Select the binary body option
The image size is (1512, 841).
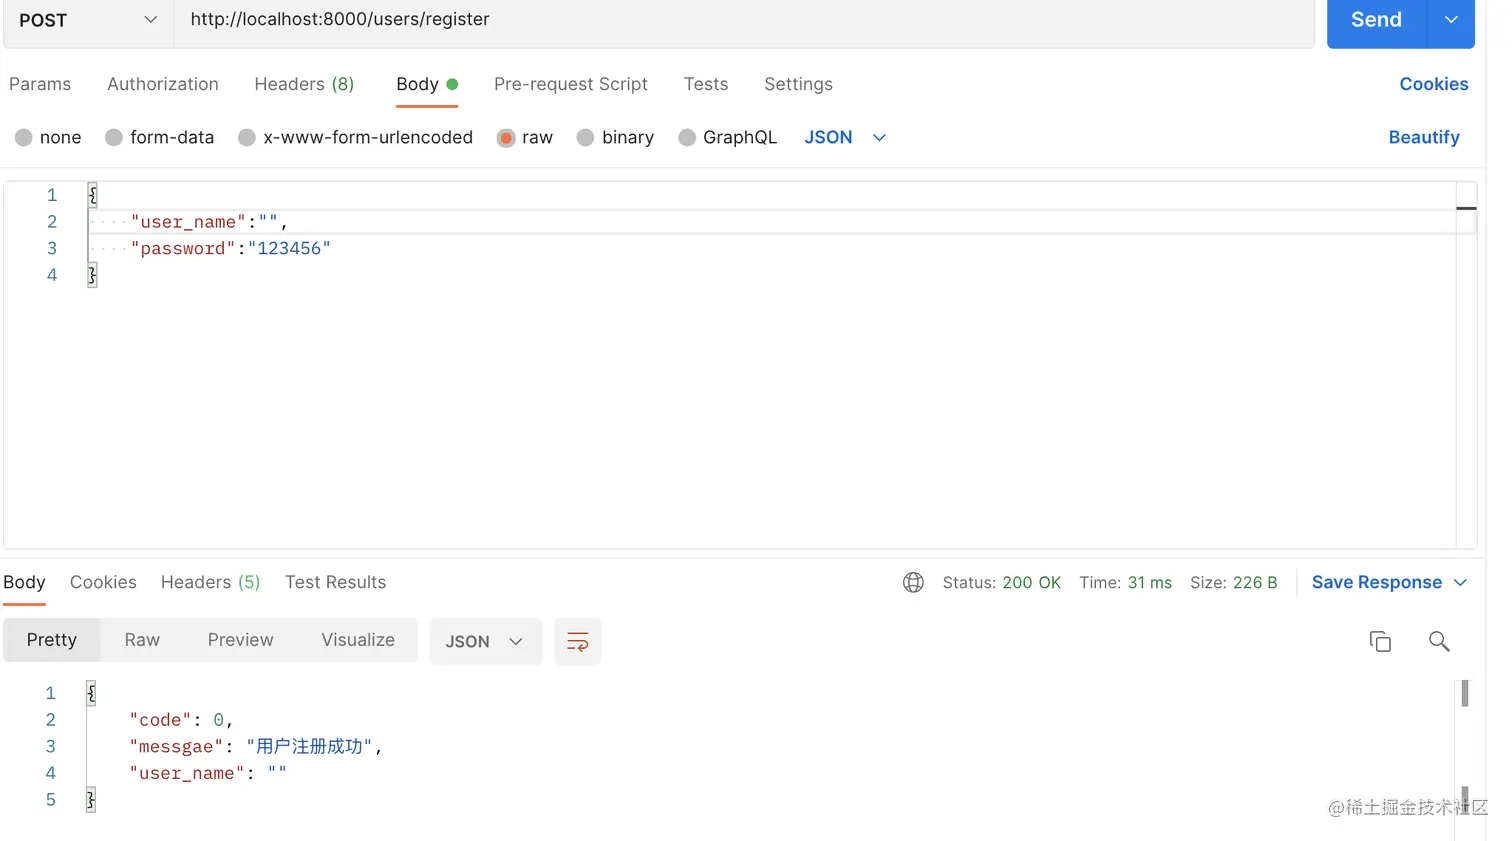coord(586,138)
